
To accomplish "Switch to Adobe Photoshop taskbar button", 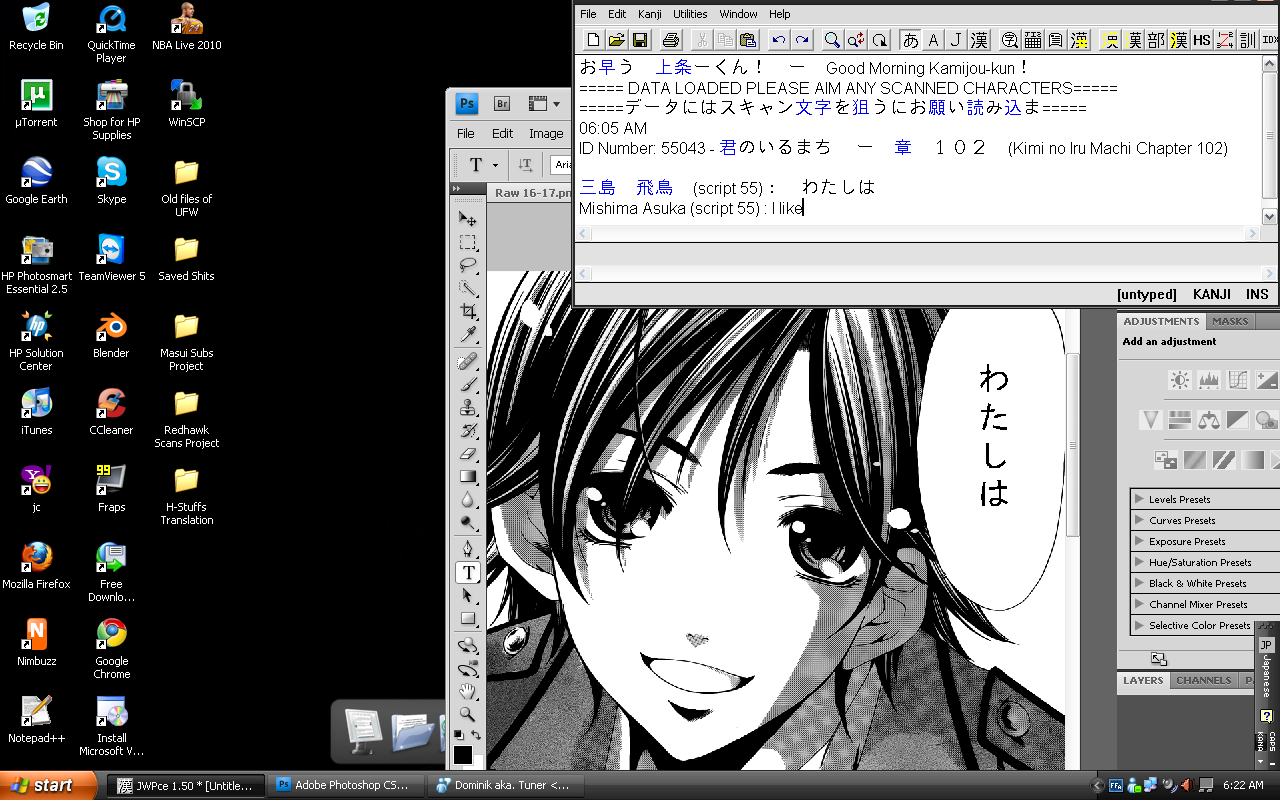I will tap(346, 785).
